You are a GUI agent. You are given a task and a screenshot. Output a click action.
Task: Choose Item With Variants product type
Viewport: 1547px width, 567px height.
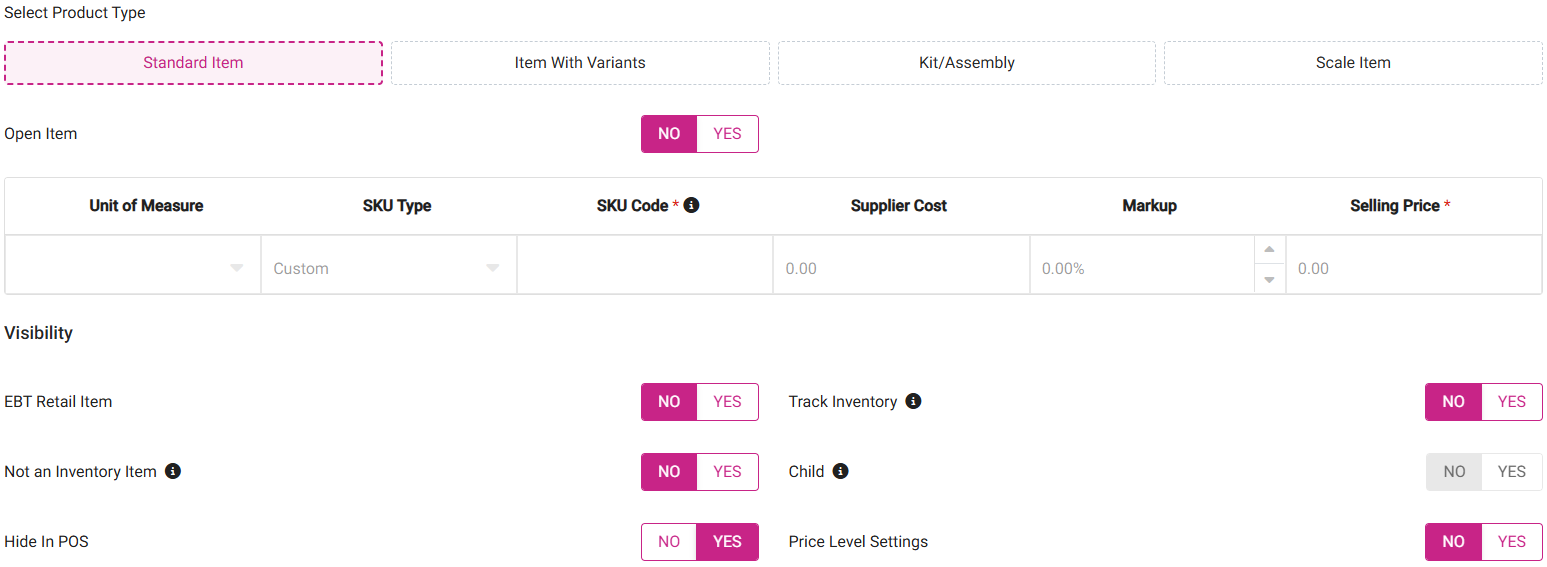580,63
